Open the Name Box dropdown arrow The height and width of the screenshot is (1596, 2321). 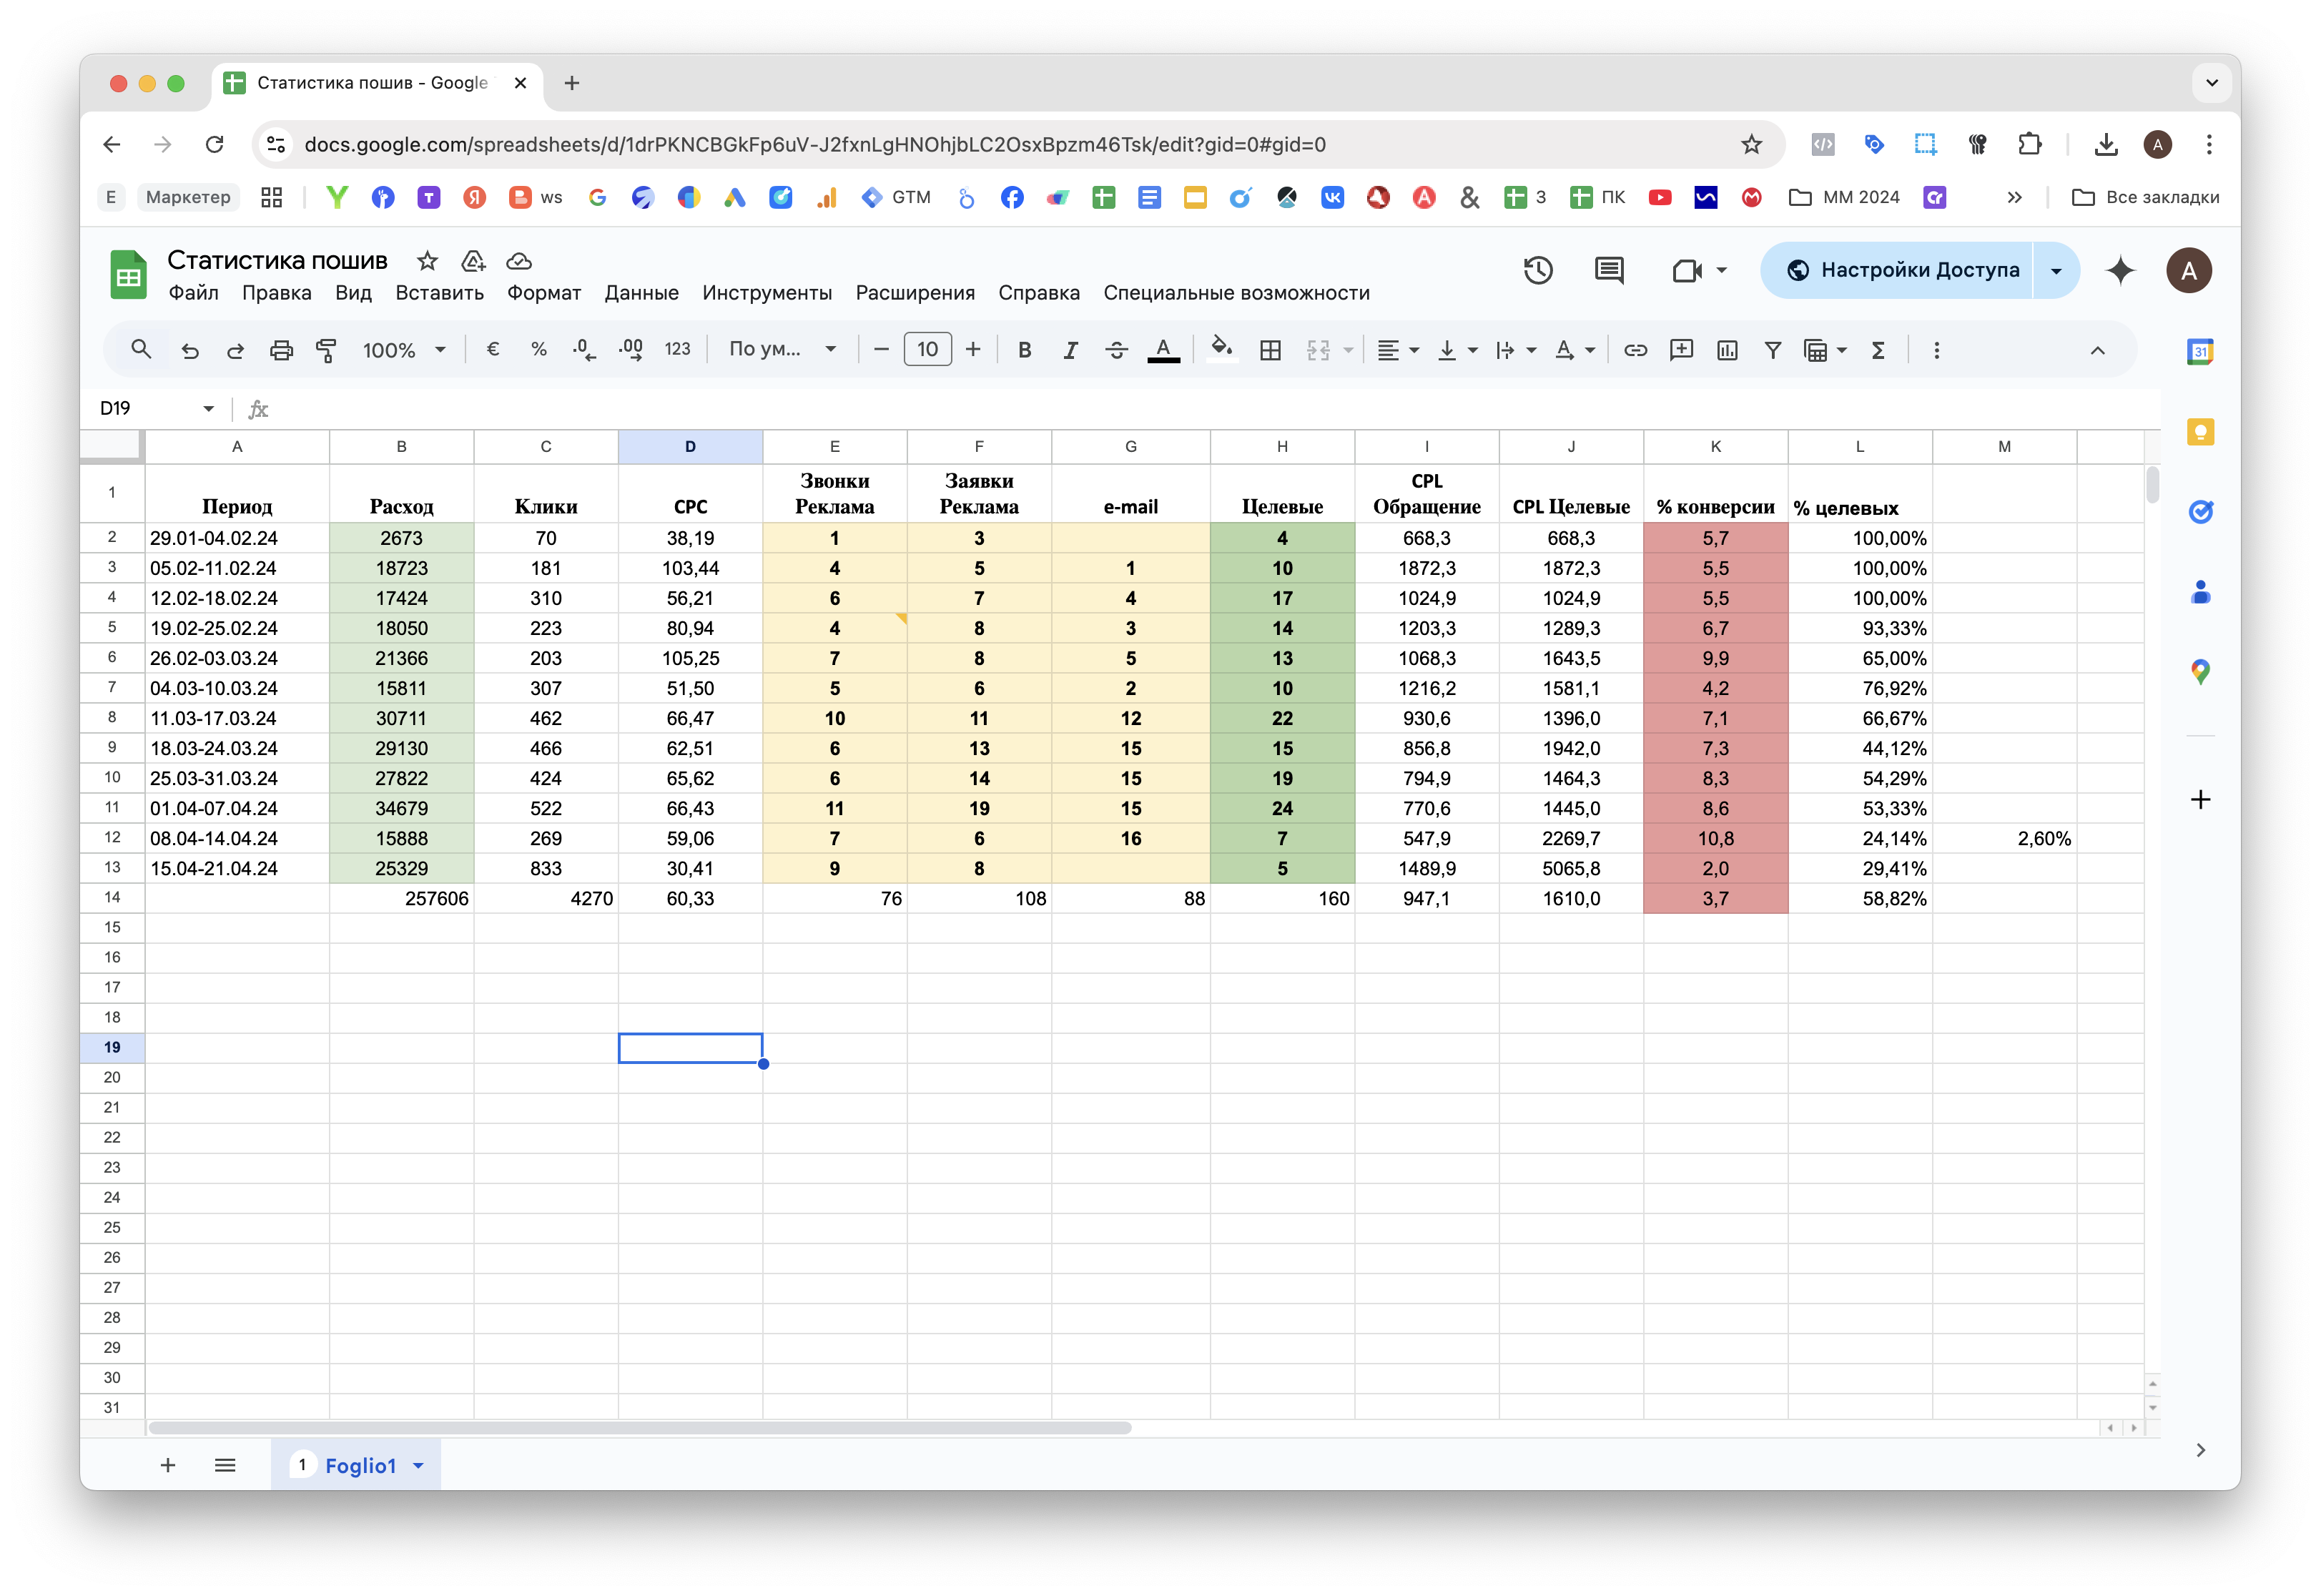coord(208,408)
